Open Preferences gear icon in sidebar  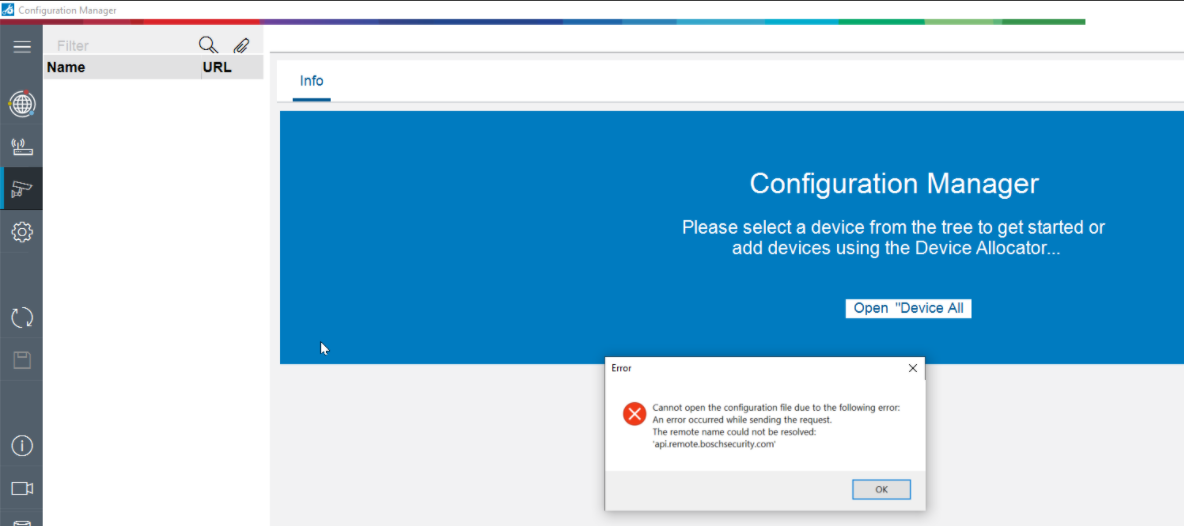pyautogui.click(x=22, y=232)
